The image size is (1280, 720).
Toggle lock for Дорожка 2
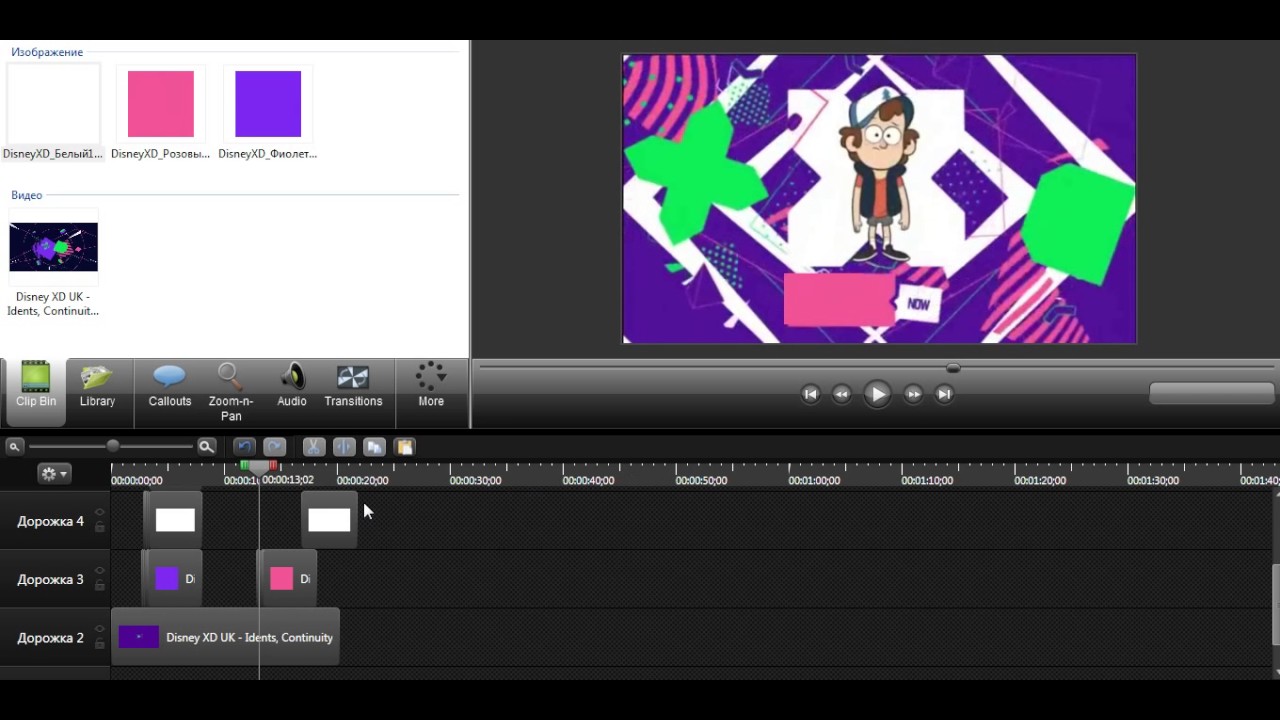point(99,643)
